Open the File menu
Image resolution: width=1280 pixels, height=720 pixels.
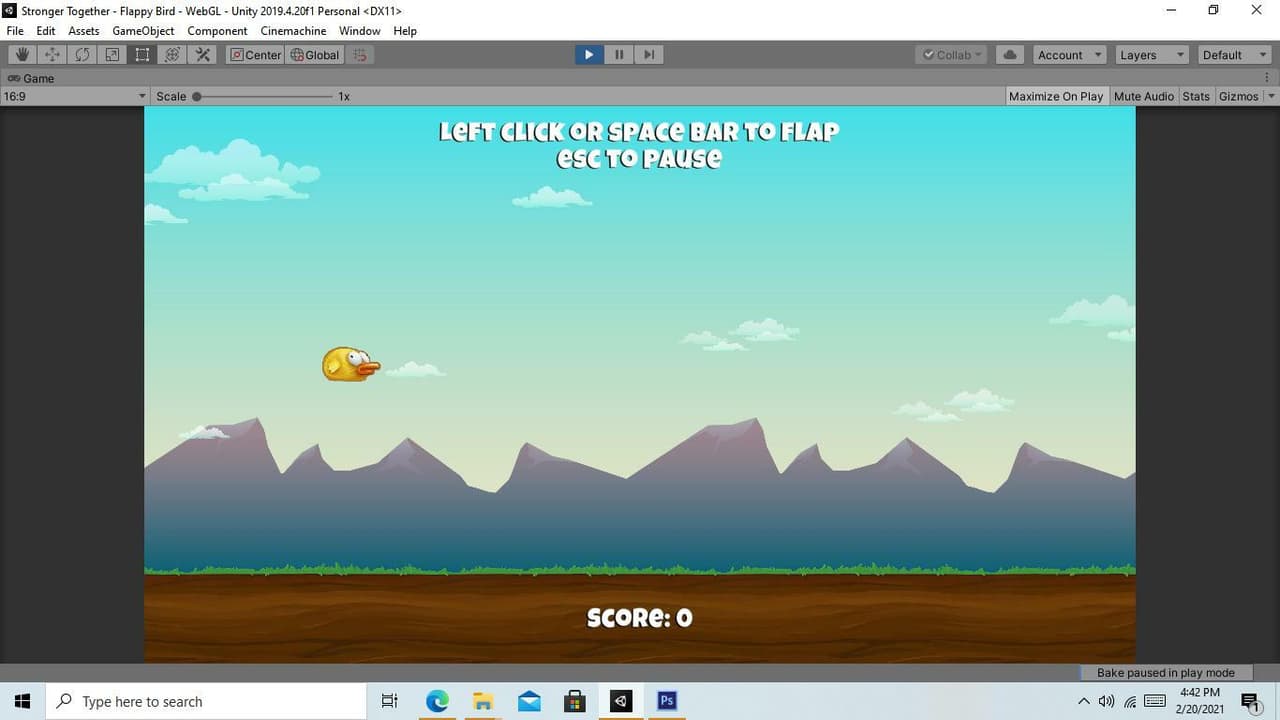pos(15,31)
